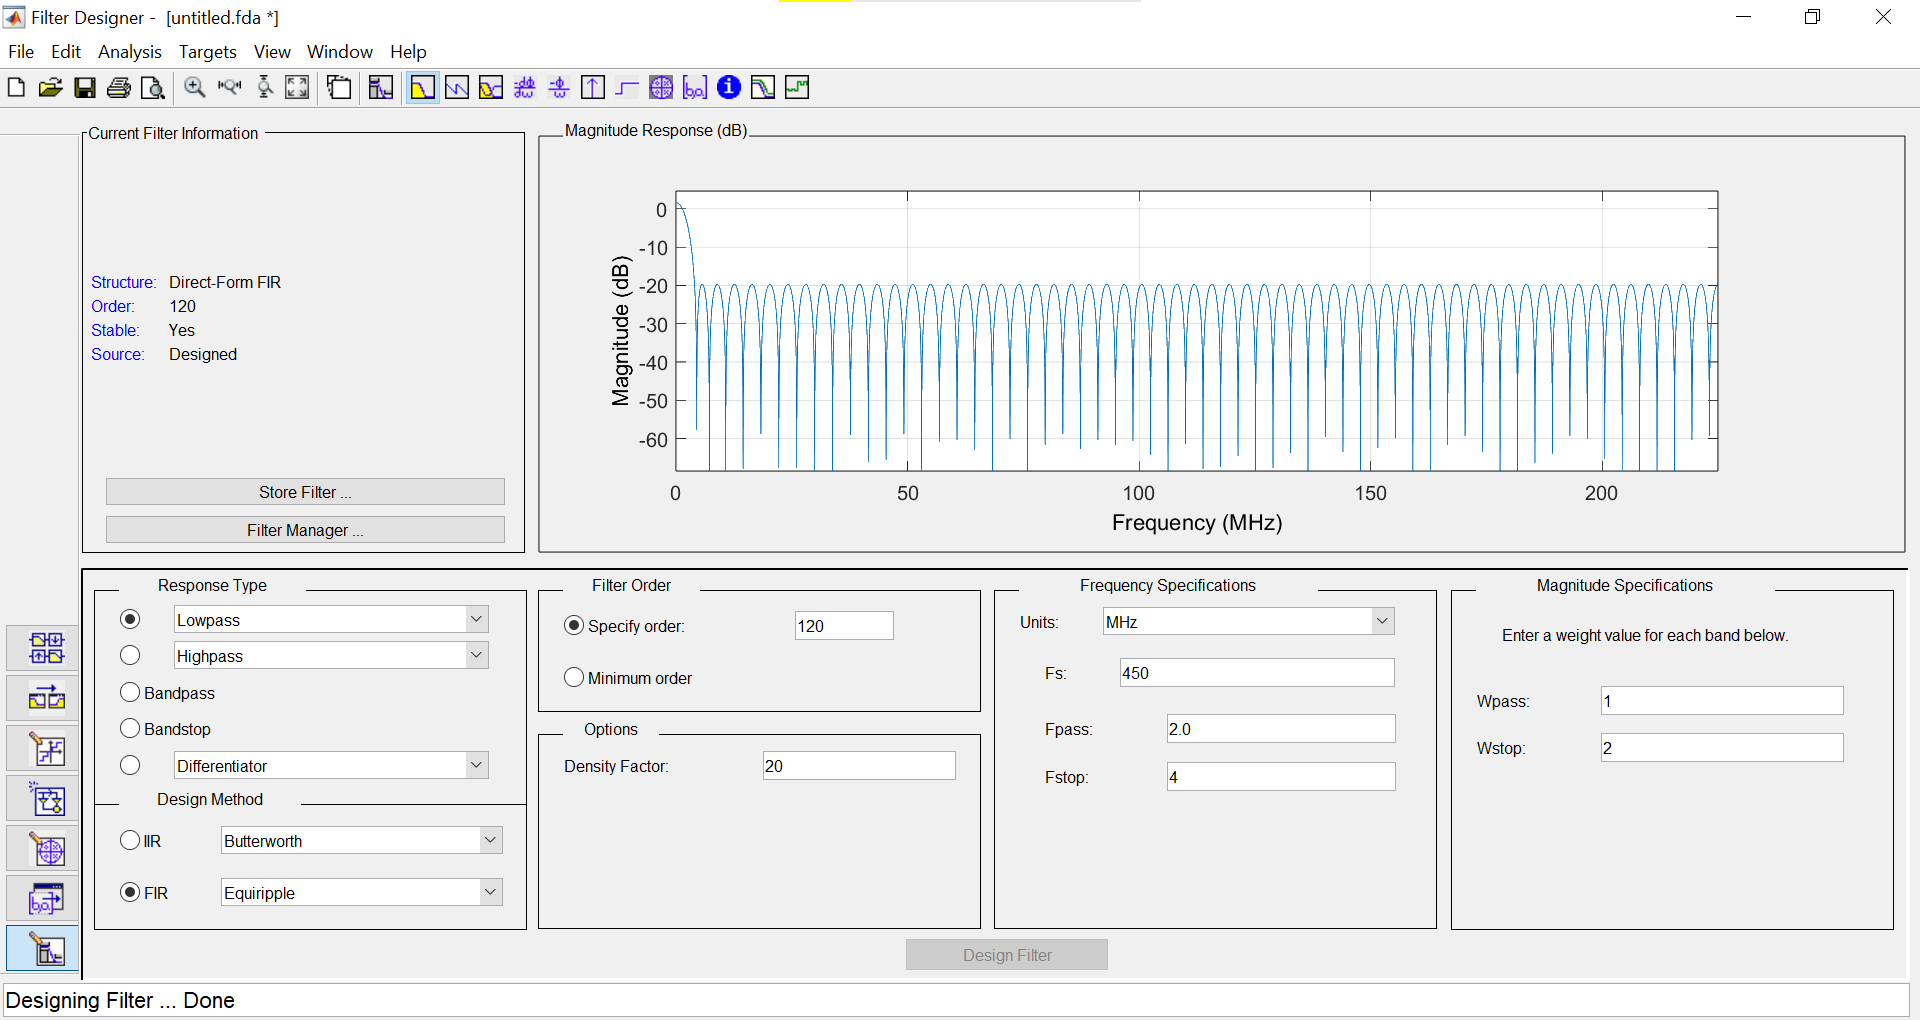Expand the Lowpass type dropdown
The image size is (1920, 1020).
(477, 619)
